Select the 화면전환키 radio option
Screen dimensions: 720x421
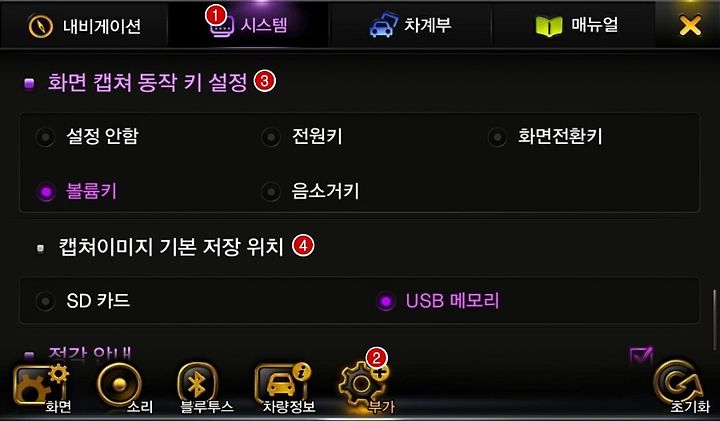click(497, 137)
